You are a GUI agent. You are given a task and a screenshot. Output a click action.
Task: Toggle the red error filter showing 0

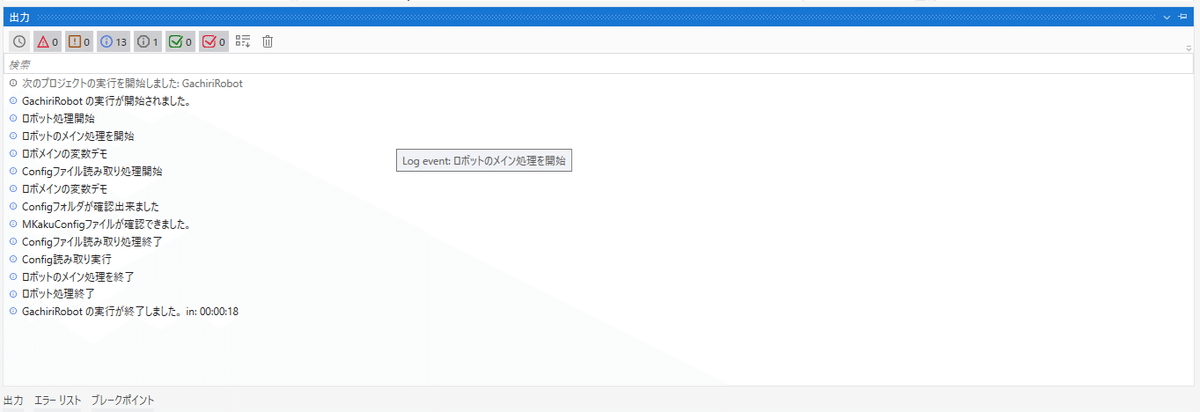48,42
